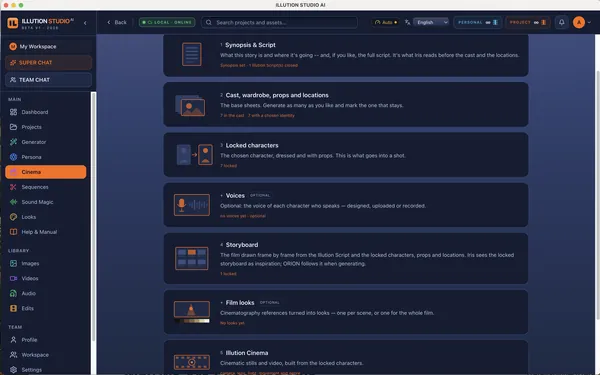Screen dimensions: 600x375
Task: Open the English language dropdown
Action: pyautogui.click(x=431, y=23)
